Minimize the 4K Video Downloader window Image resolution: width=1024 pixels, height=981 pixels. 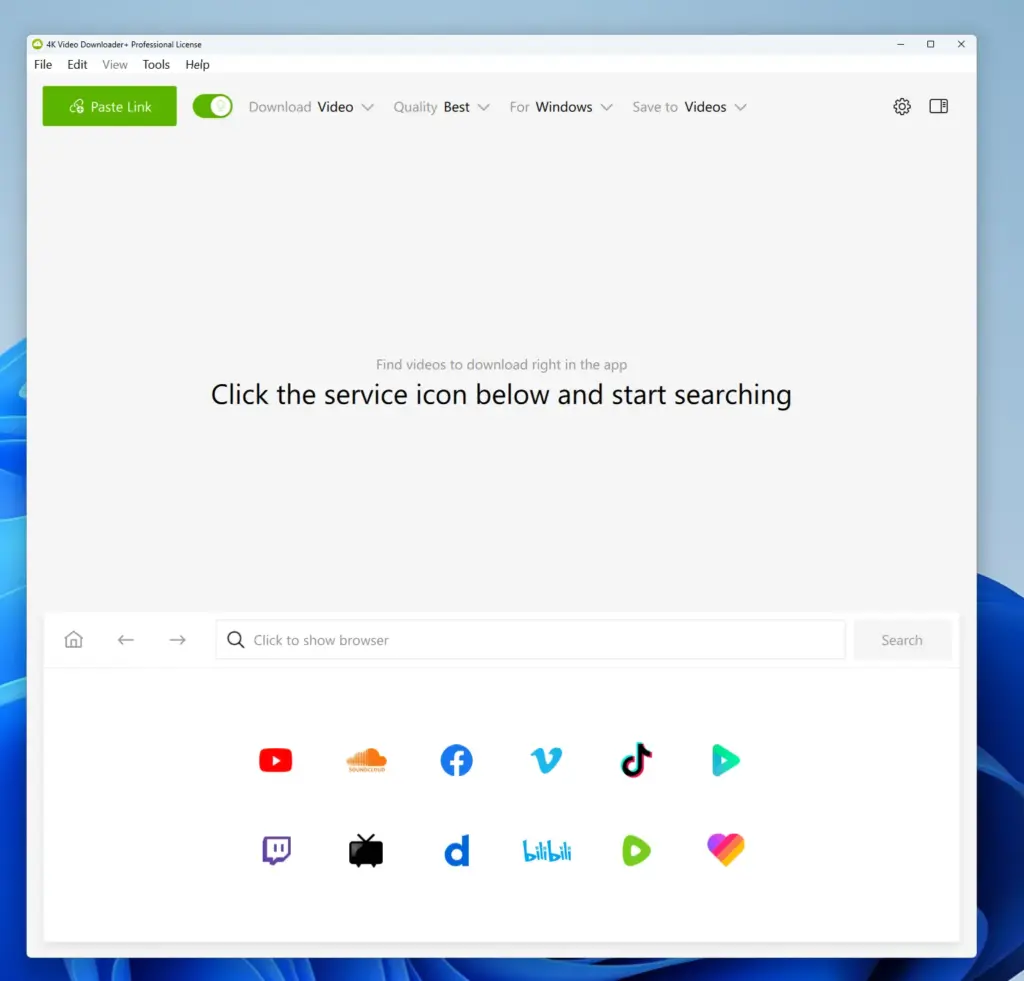tap(901, 44)
